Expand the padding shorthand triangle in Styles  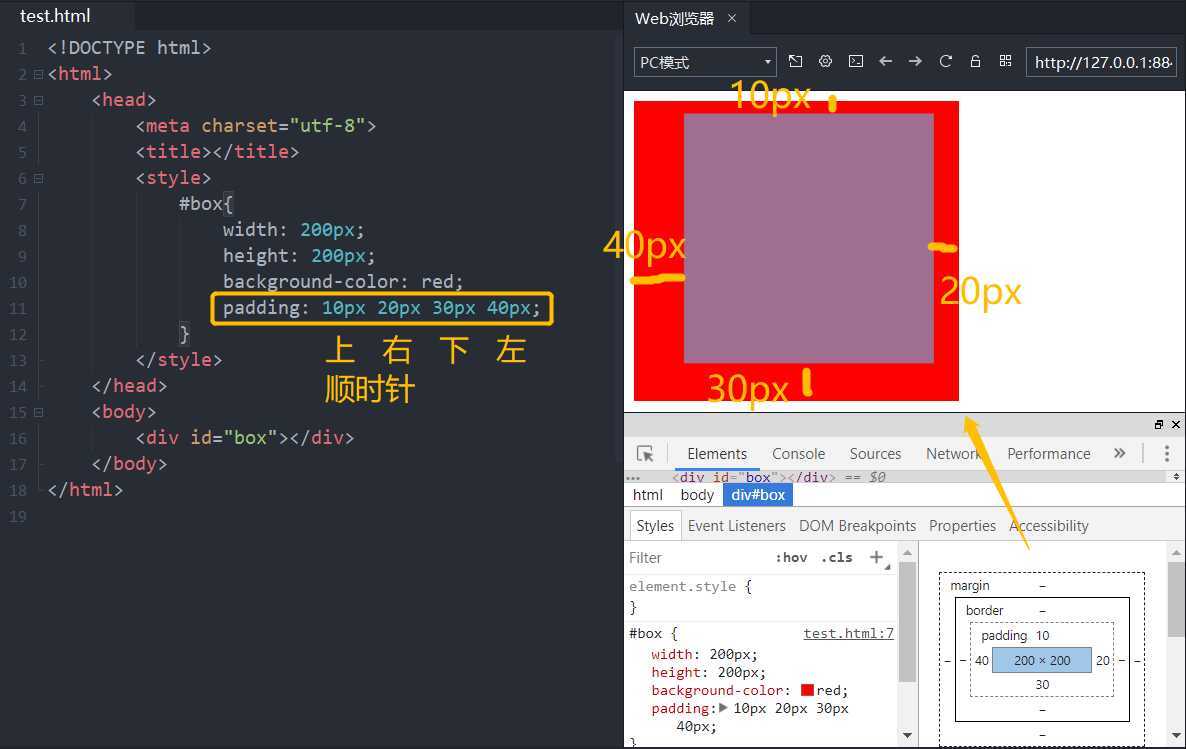click(723, 708)
